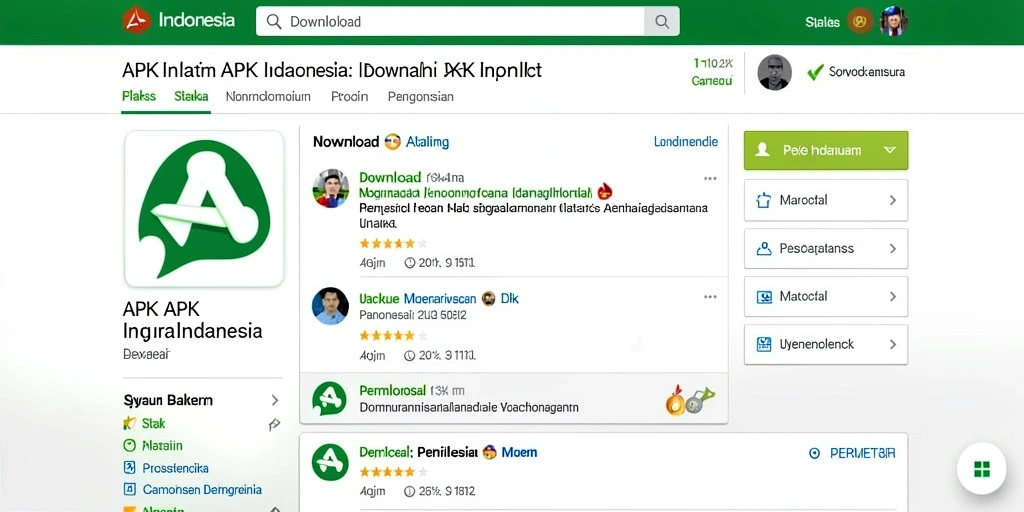Screen dimensions: 1024x512
Task: Click the Caneou text under the counter
Action: pos(712,81)
